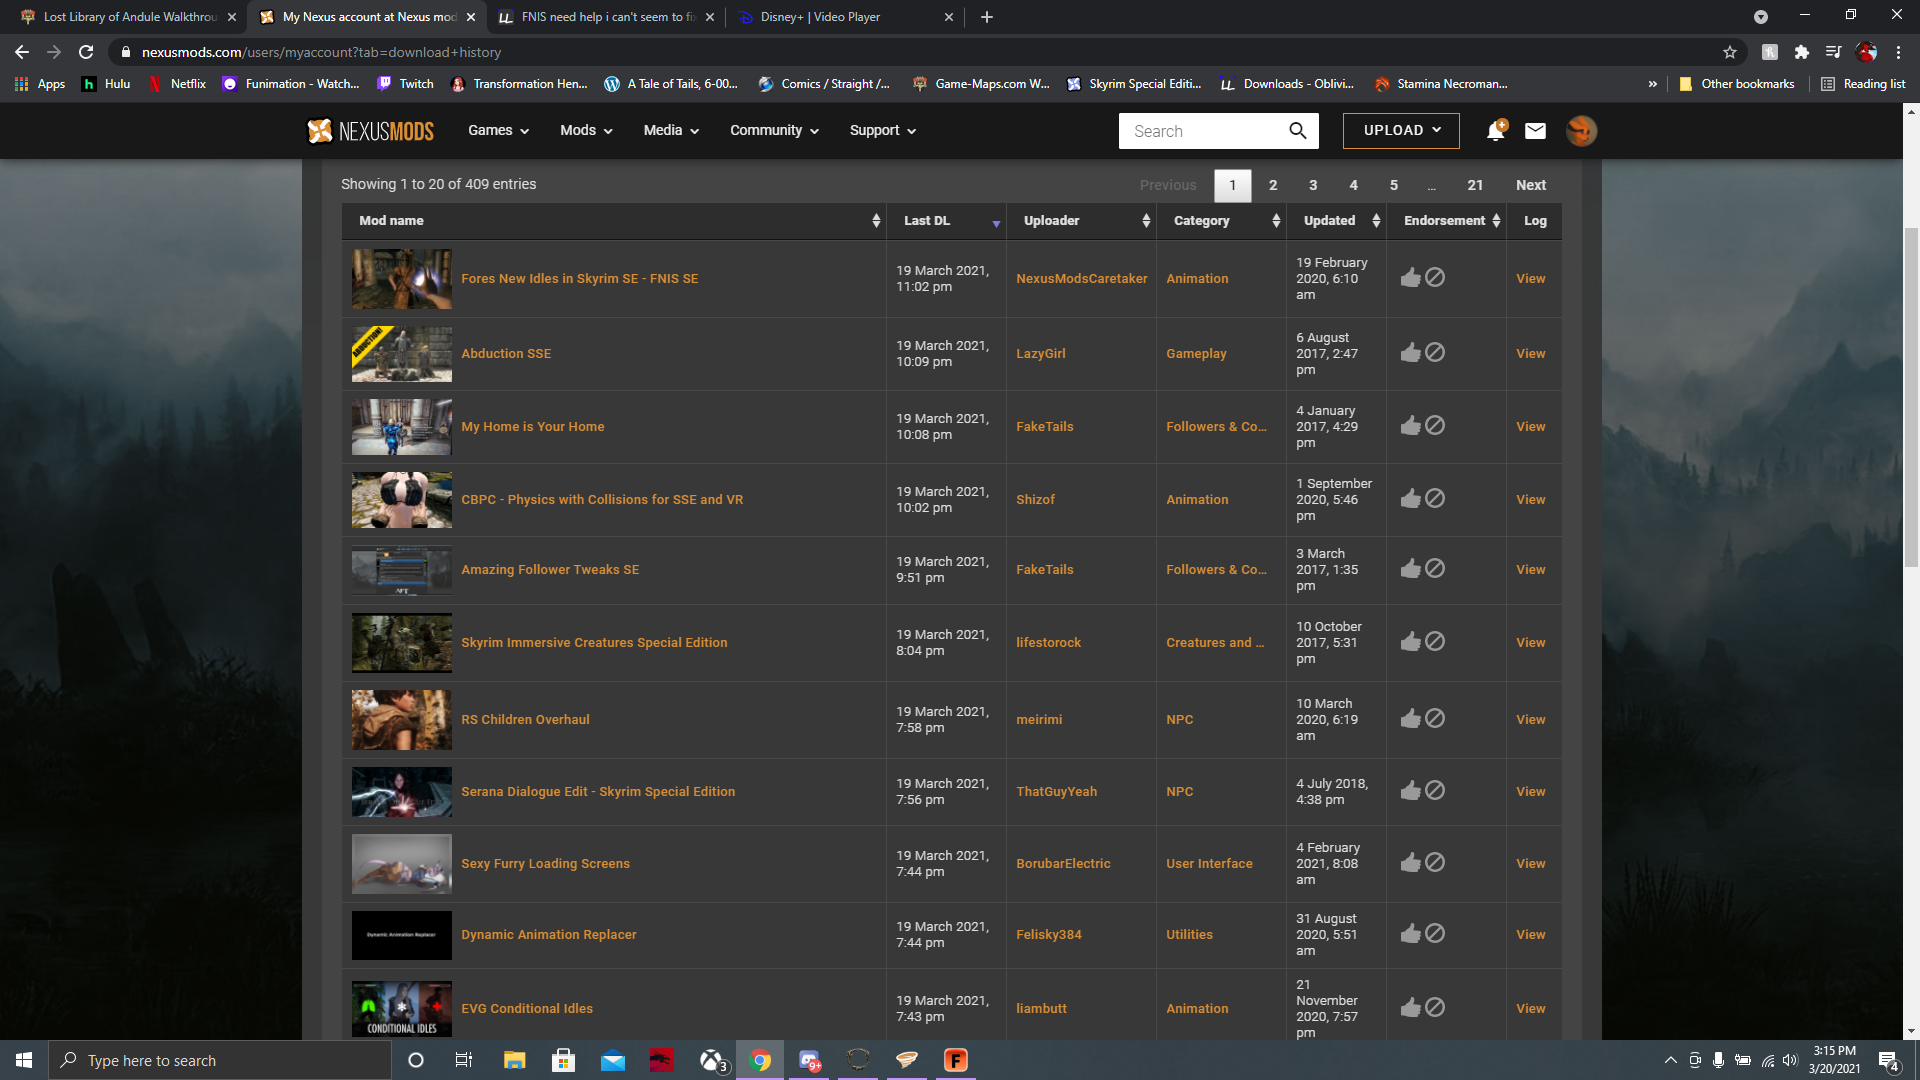
Task: Click the browser address bar URL
Action: pos(321,52)
